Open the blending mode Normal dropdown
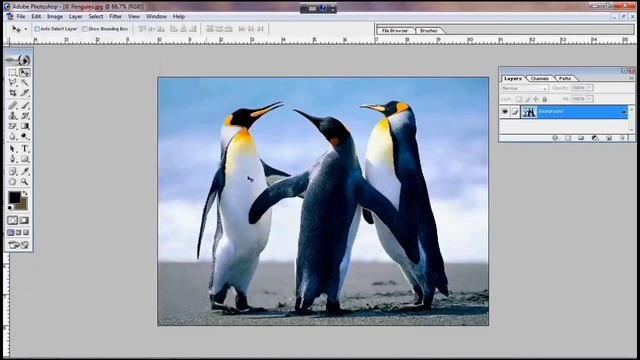This screenshot has height=360, width=640. 524,88
